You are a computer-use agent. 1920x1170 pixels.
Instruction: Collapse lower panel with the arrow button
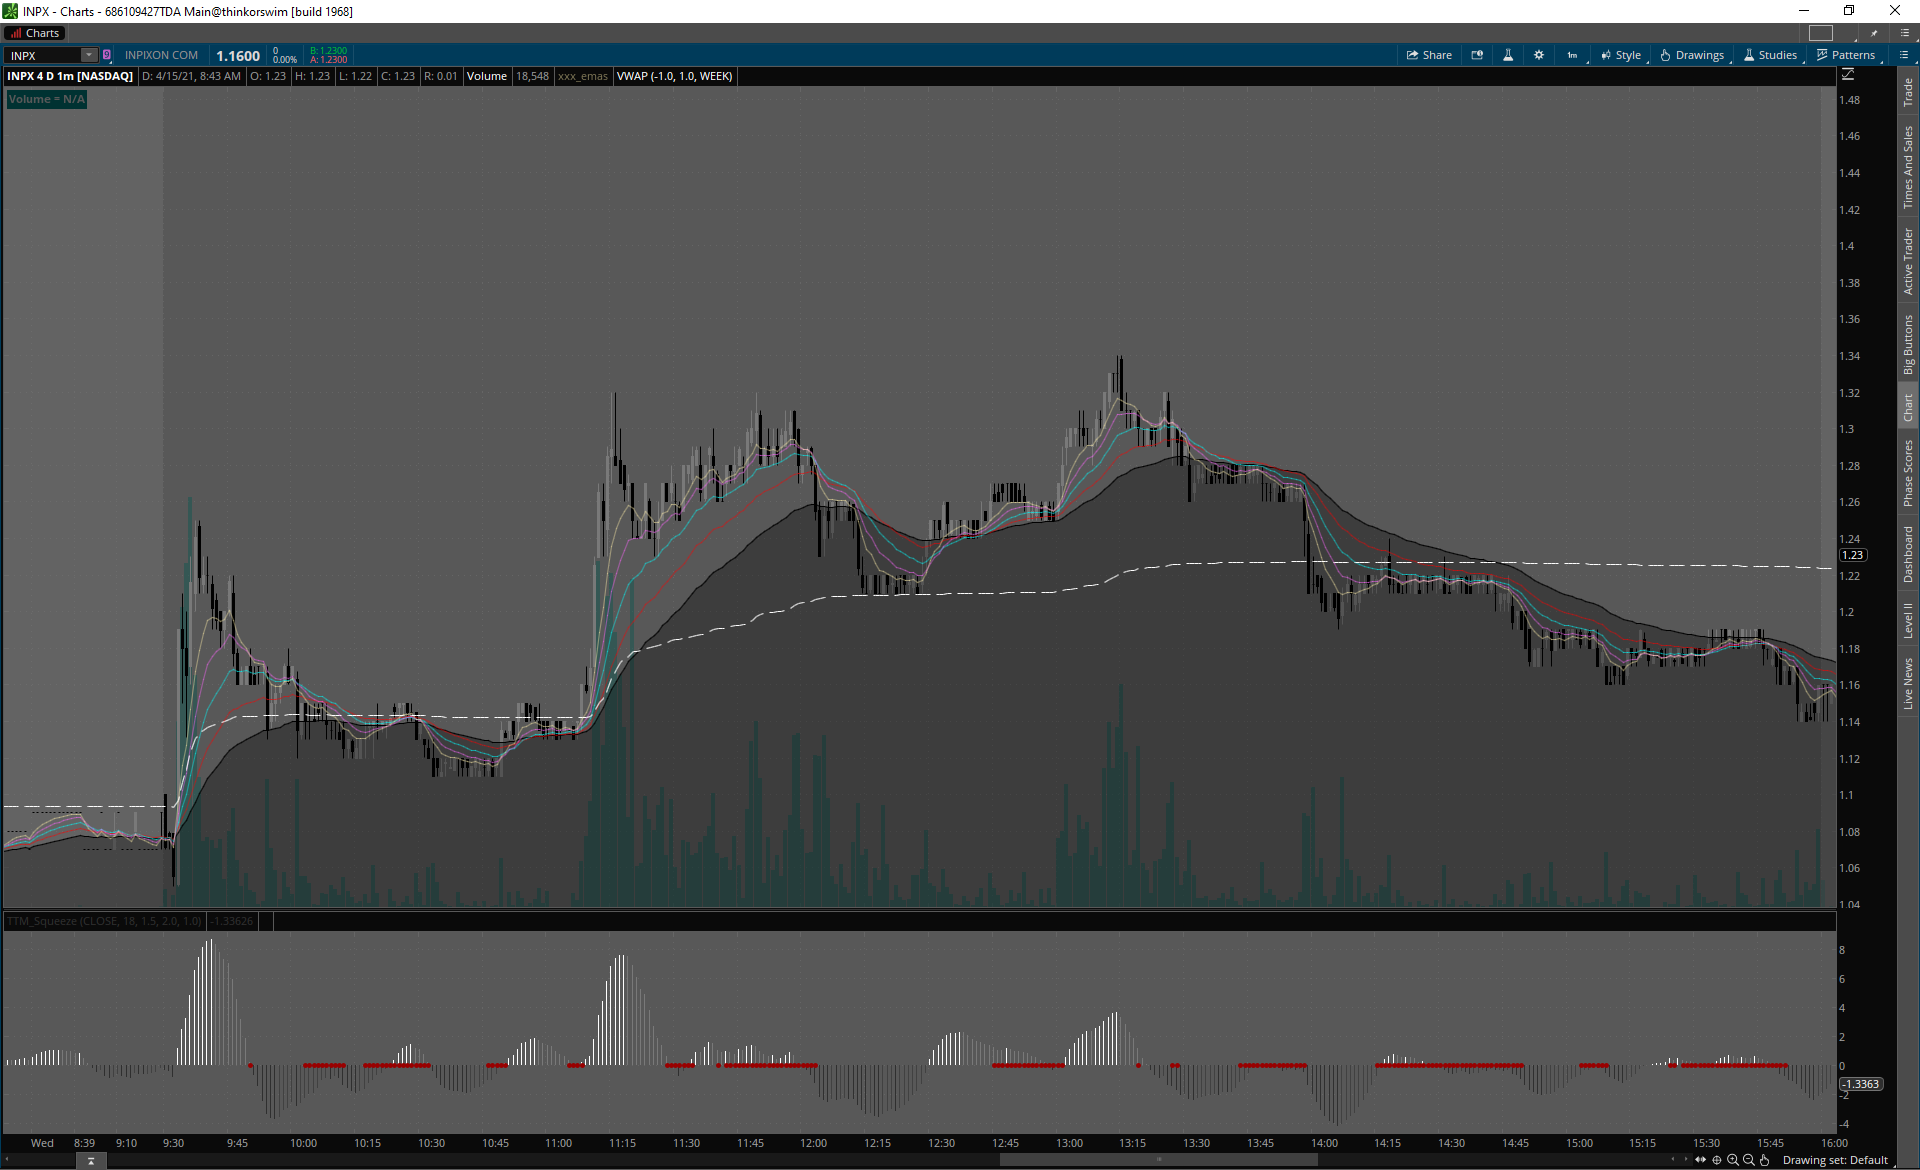[x=91, y=1161]
